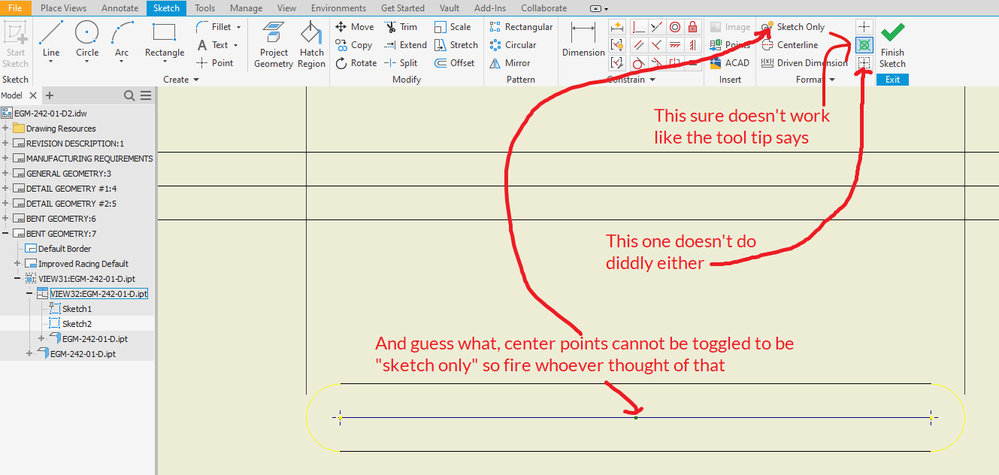Select Sketch1 in the browser tree
This screenshot has height=475, width=999.
pyautogui.click(x=77, y=309)
